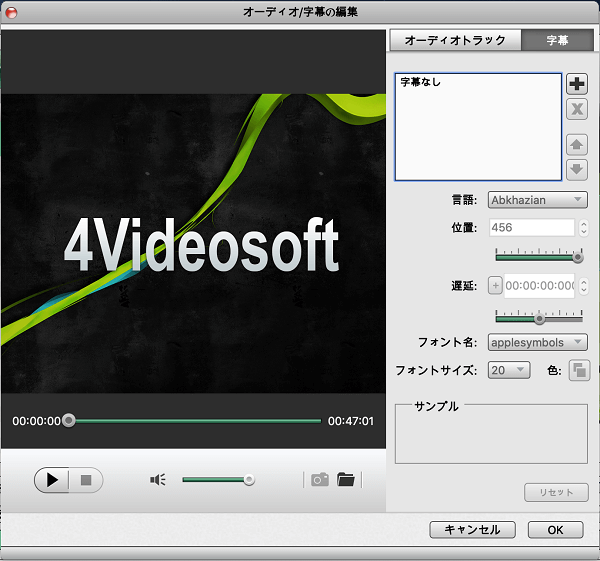Expand the フォントサイズ dropdown showing 20
Viewport: 600px width, 561px height.
coord(509,371)
